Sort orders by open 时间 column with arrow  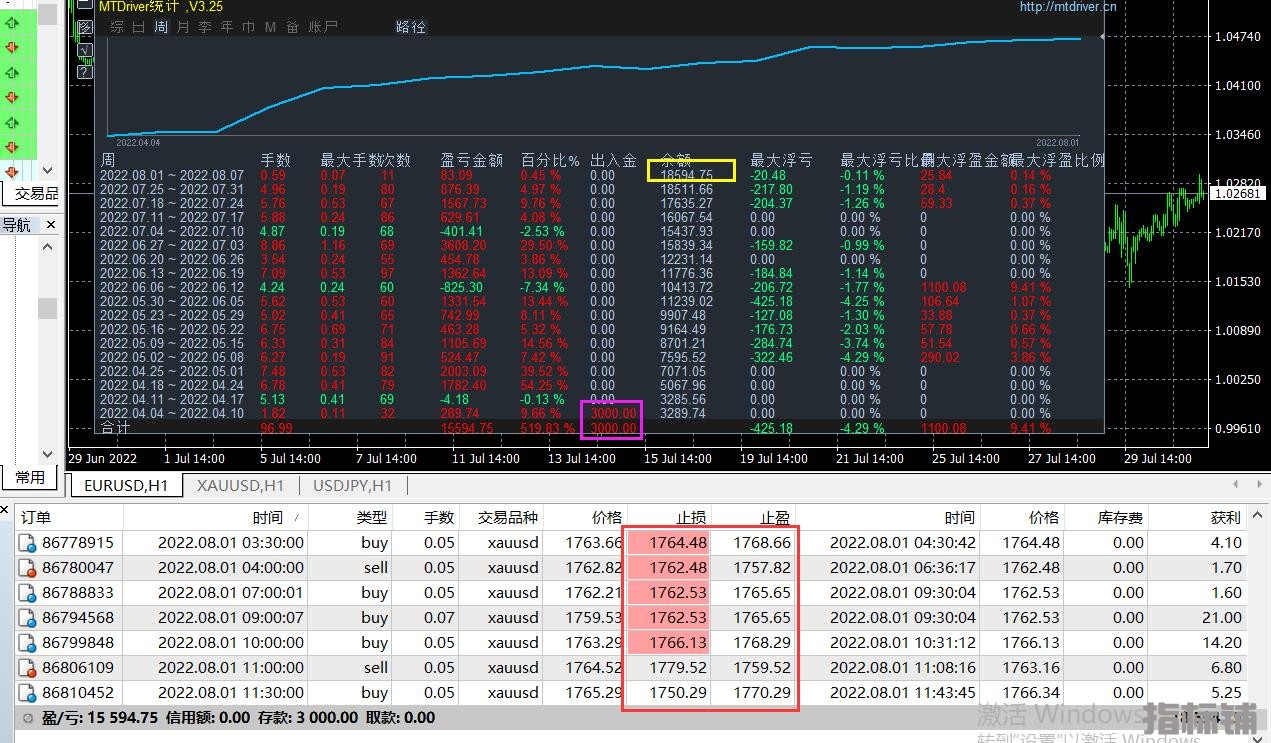(216, 517)
